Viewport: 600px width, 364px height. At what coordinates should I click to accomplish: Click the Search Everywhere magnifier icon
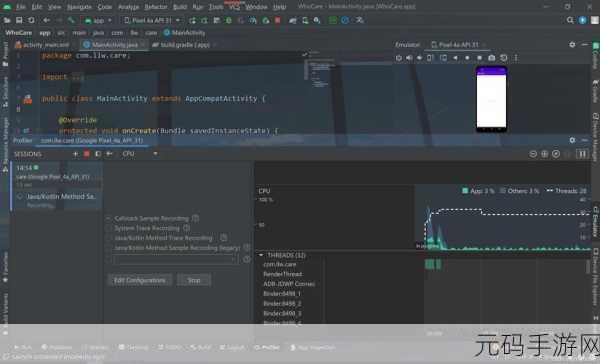point(570,20)
